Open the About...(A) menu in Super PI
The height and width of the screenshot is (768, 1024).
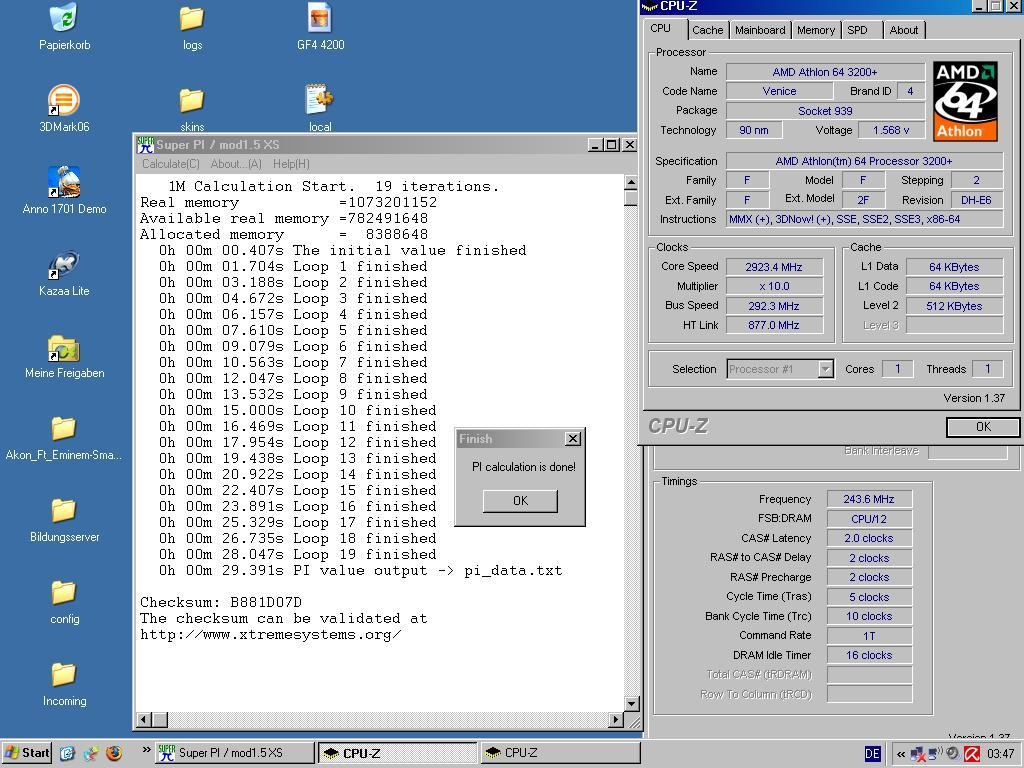236,164
